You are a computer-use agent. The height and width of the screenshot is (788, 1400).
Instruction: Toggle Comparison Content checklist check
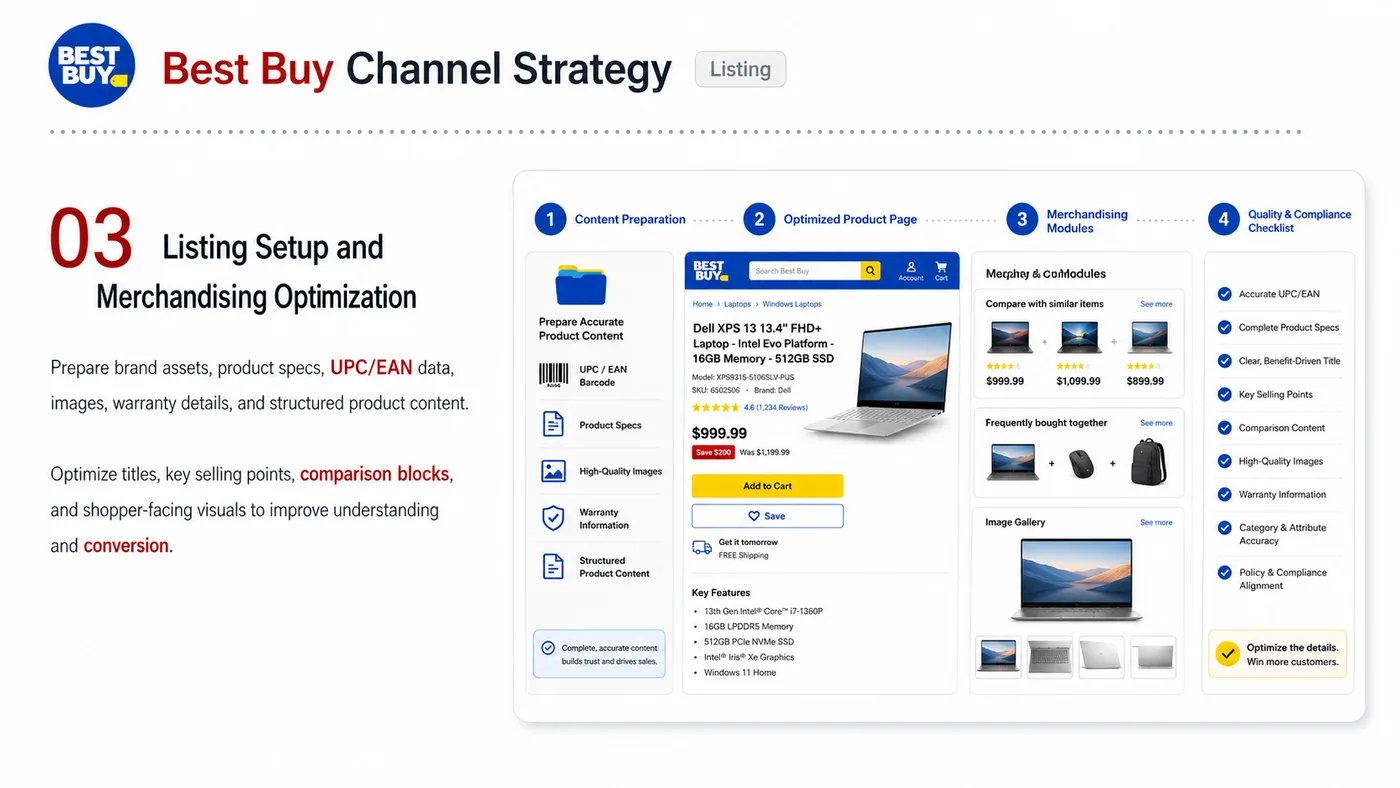coord(1224,428)
